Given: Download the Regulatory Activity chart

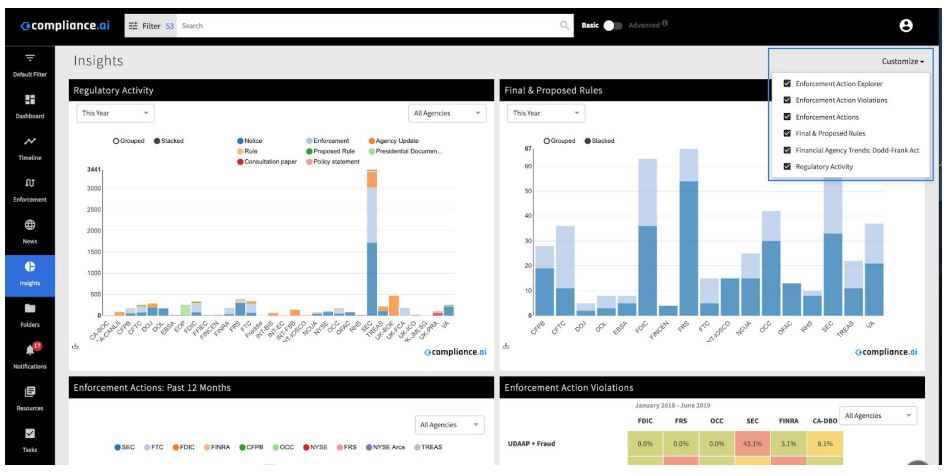Looking at the screenshot, I should point(75,346).
